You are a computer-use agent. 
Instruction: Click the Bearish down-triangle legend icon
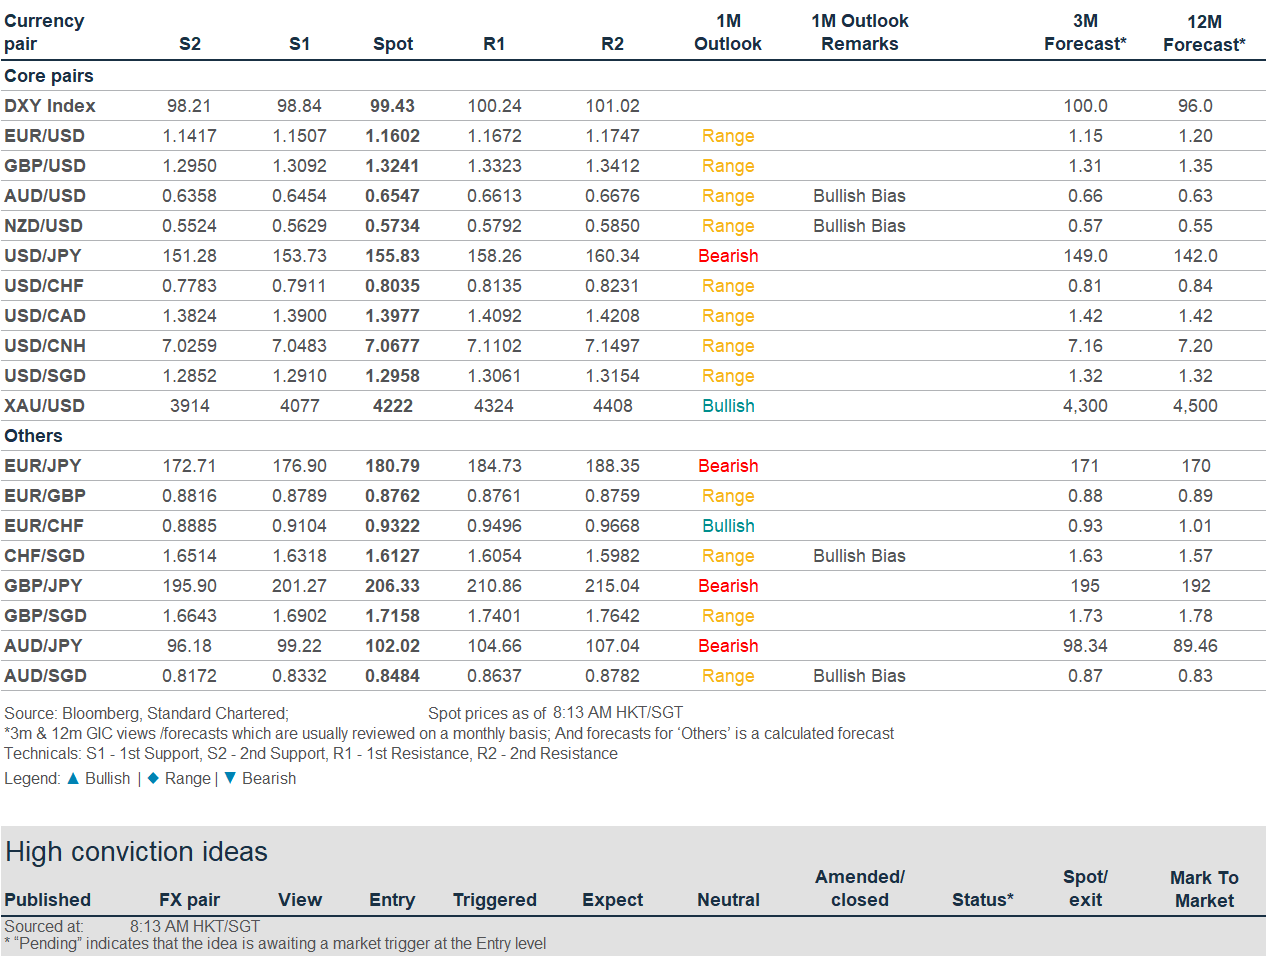click(230, 778)
